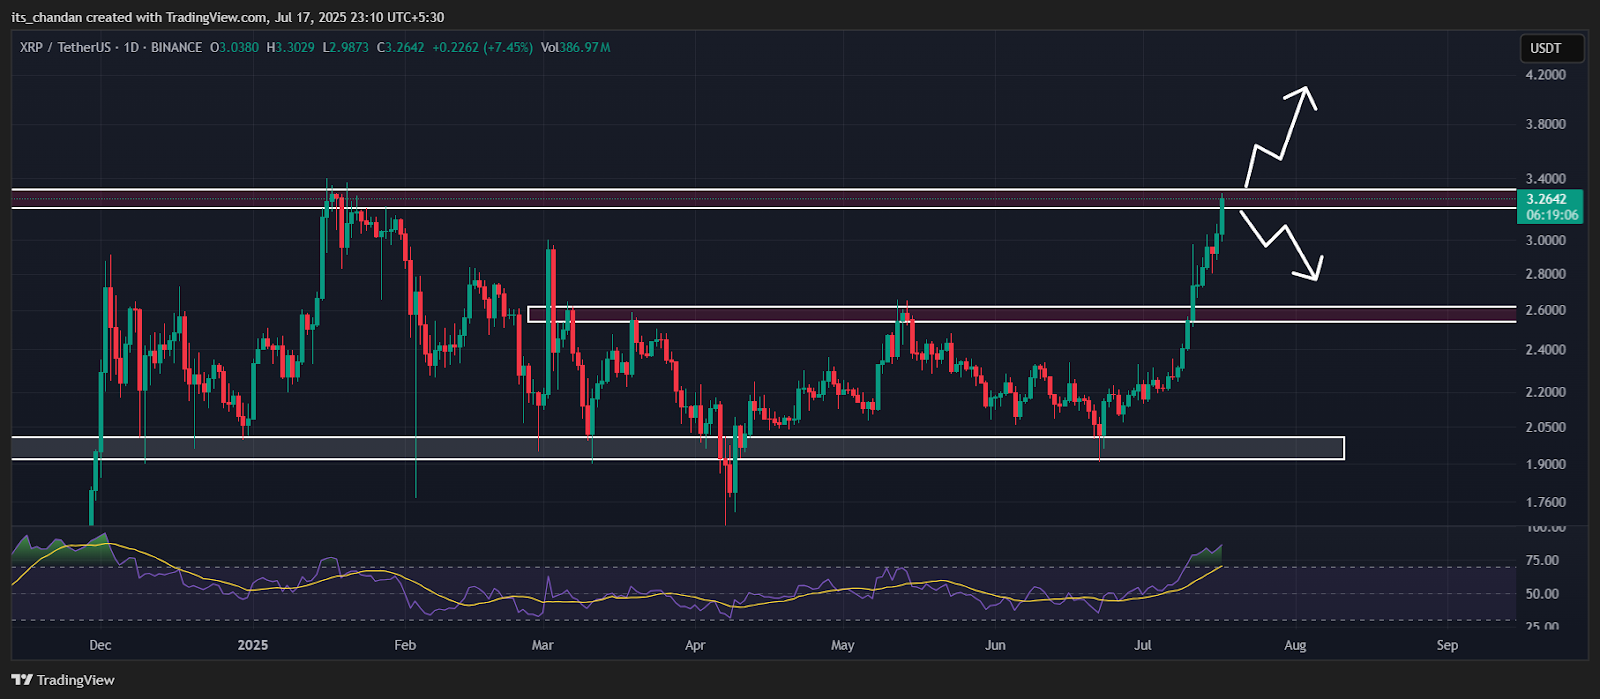Click the 2.0500 price axis label
Screen dimensions: 1600x699
click(1546, 427)
